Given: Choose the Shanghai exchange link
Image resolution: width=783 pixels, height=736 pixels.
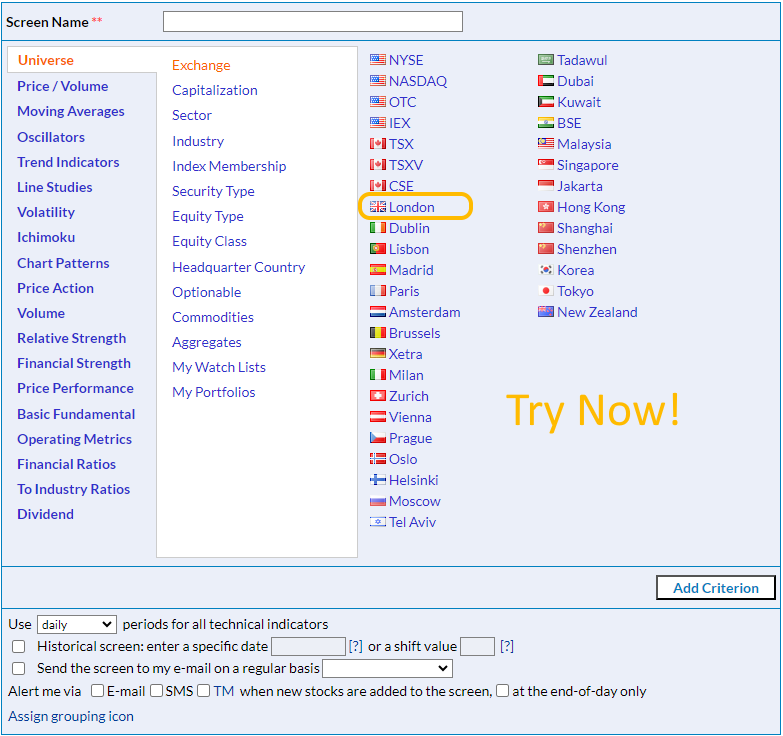Looking at the screenshot, I should [x=585, y=228].
